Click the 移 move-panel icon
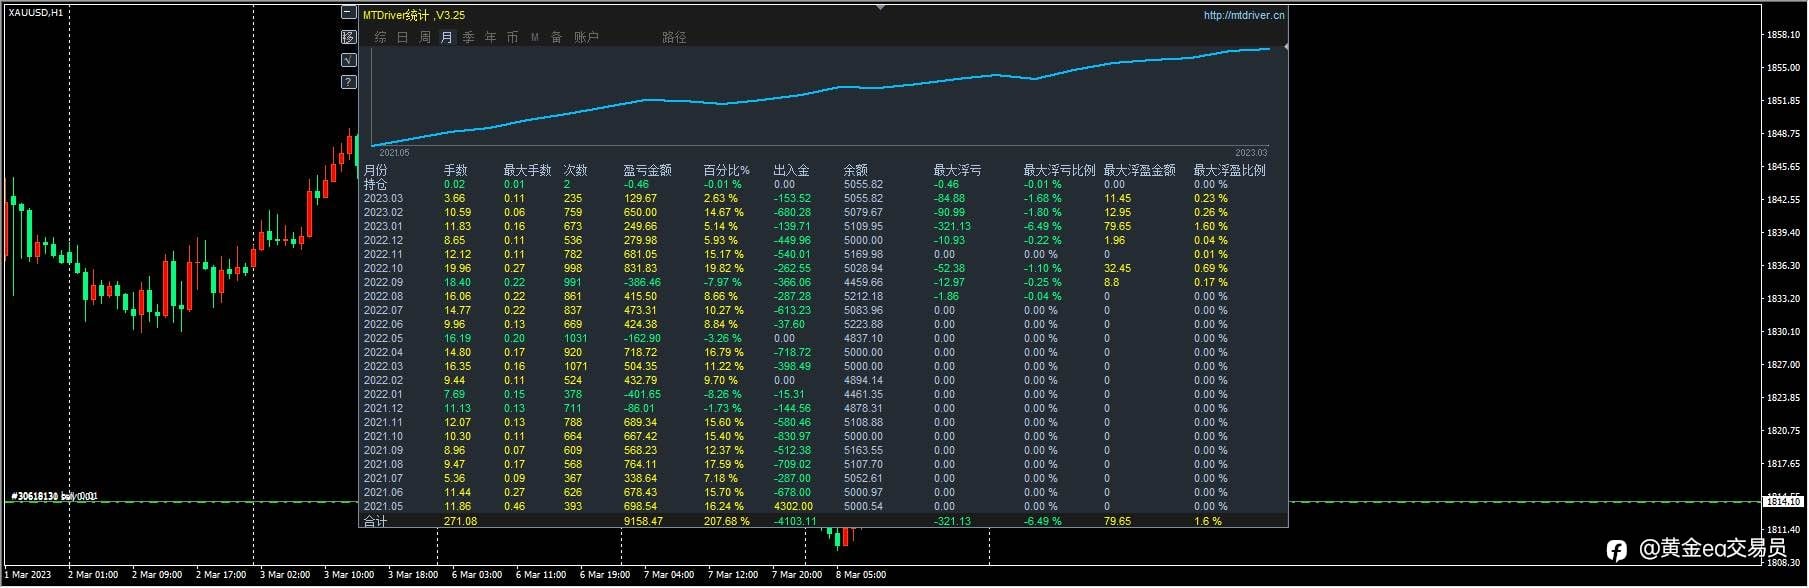This screenshot has height=588, width=1809. [x=348, y=37]
